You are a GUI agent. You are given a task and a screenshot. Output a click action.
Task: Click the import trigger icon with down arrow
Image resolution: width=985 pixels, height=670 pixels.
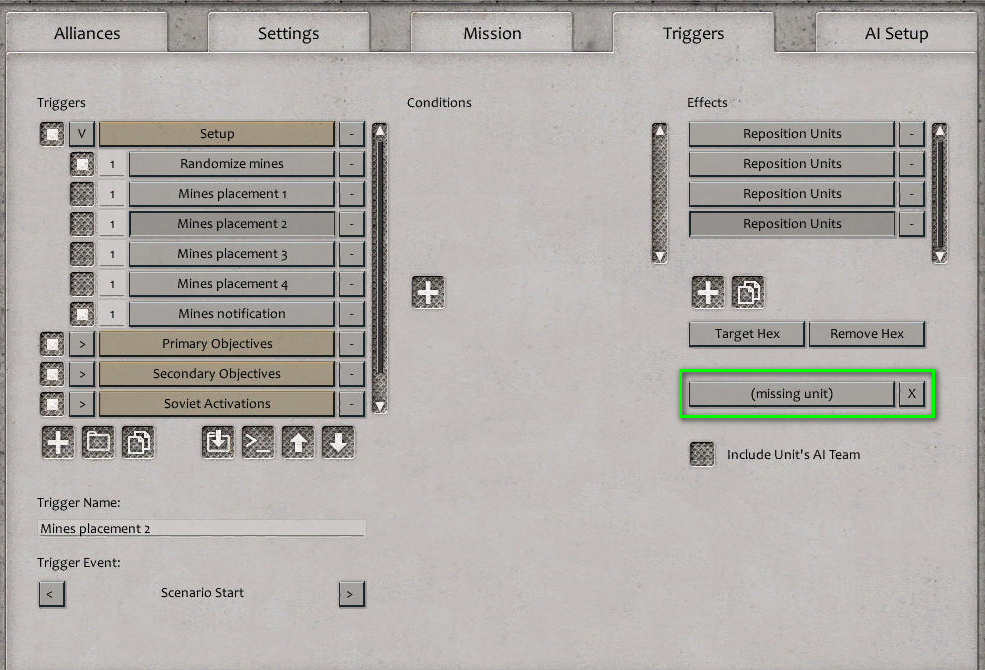coord(218,442)
